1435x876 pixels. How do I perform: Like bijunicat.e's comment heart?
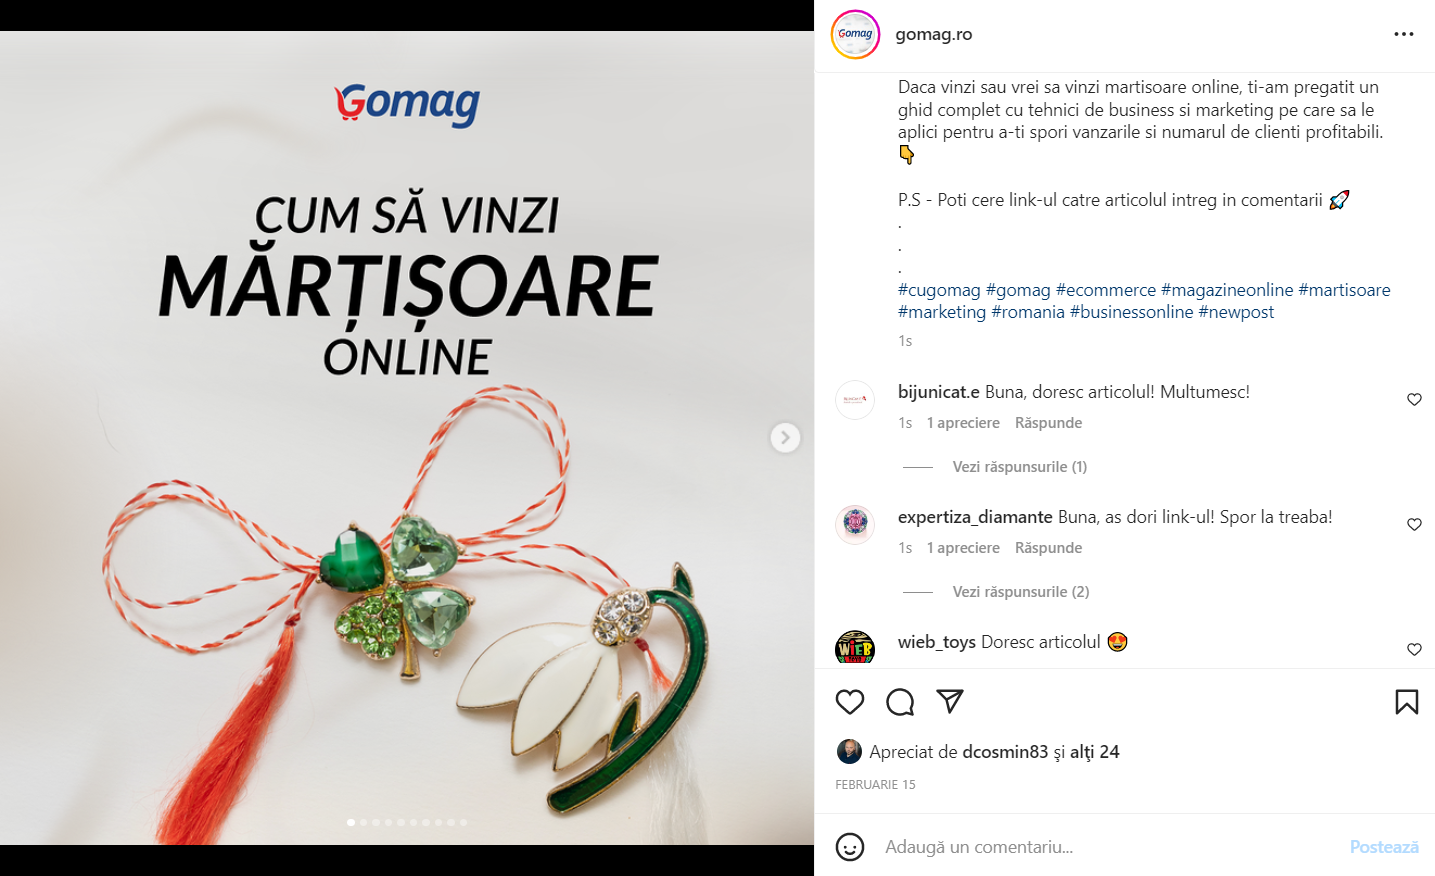point(1414,400)
